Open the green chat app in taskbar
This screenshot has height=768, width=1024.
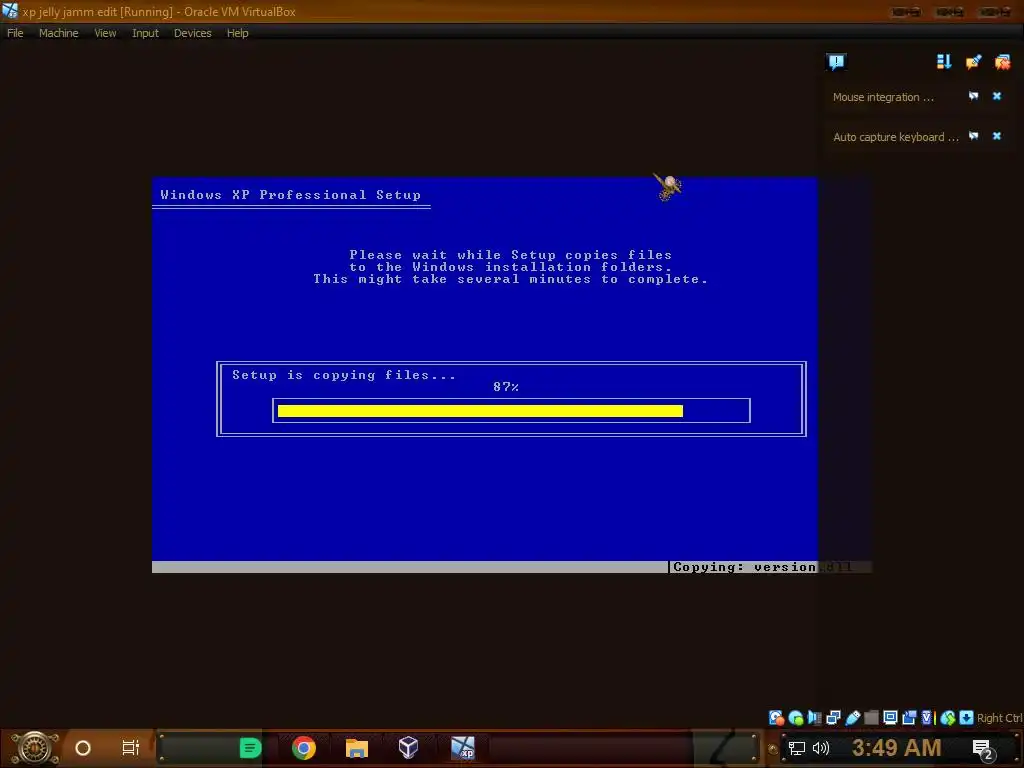[250, 748]
